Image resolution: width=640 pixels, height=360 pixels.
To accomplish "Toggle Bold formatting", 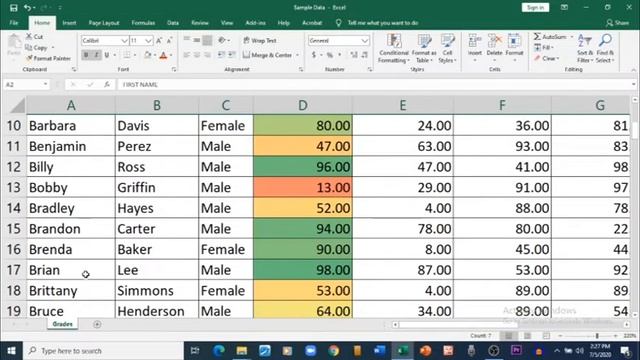I will 86,55.
